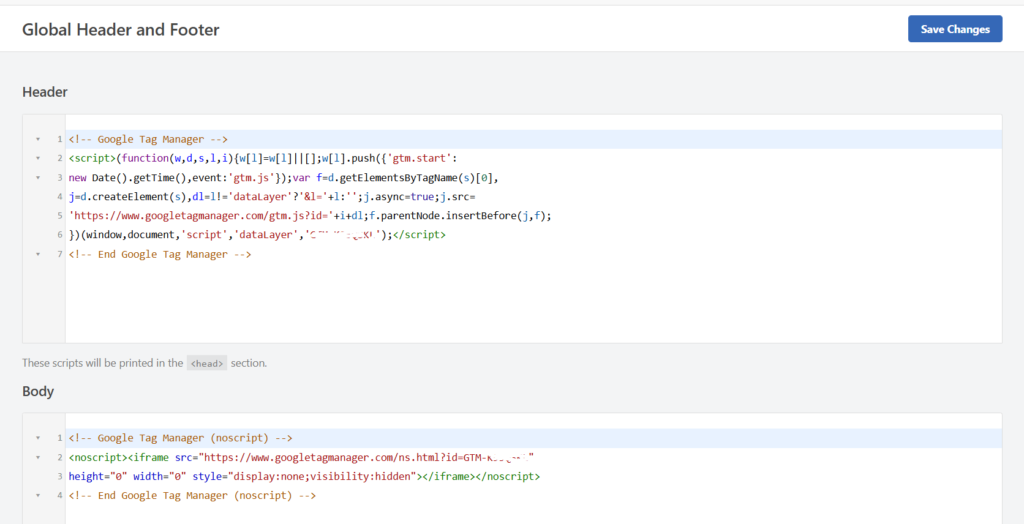This screenshot has height=524, width=1024.
Task: Collapse fold arrow on Body line 1
Action: click(37, 438)
